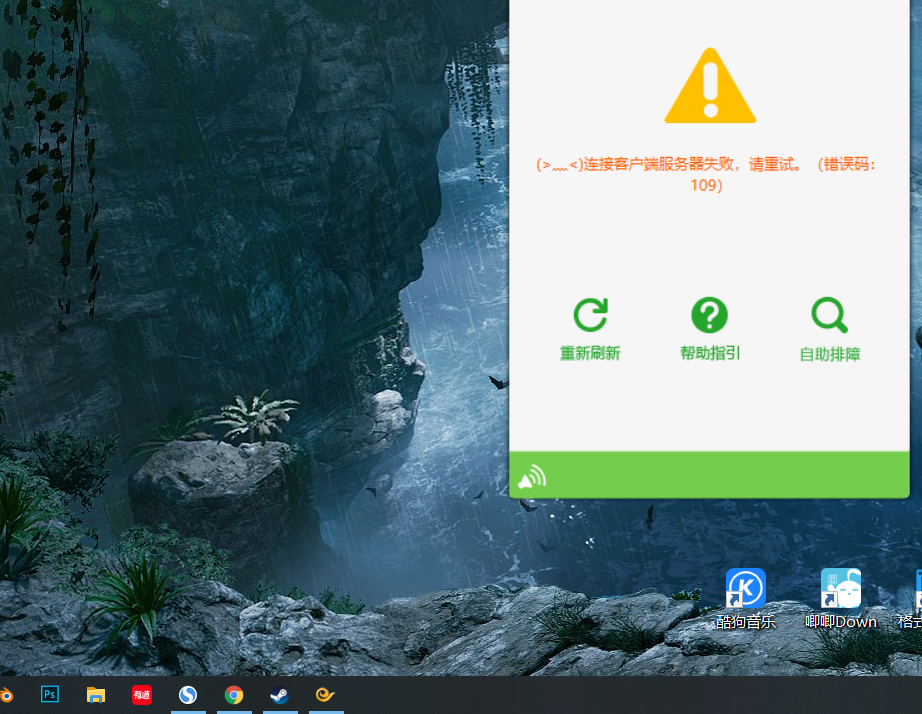Image resolution: width=922 pixels, height=714 pixels.
Task: Select the error code 109 message text
Action: tap(709, 176)
